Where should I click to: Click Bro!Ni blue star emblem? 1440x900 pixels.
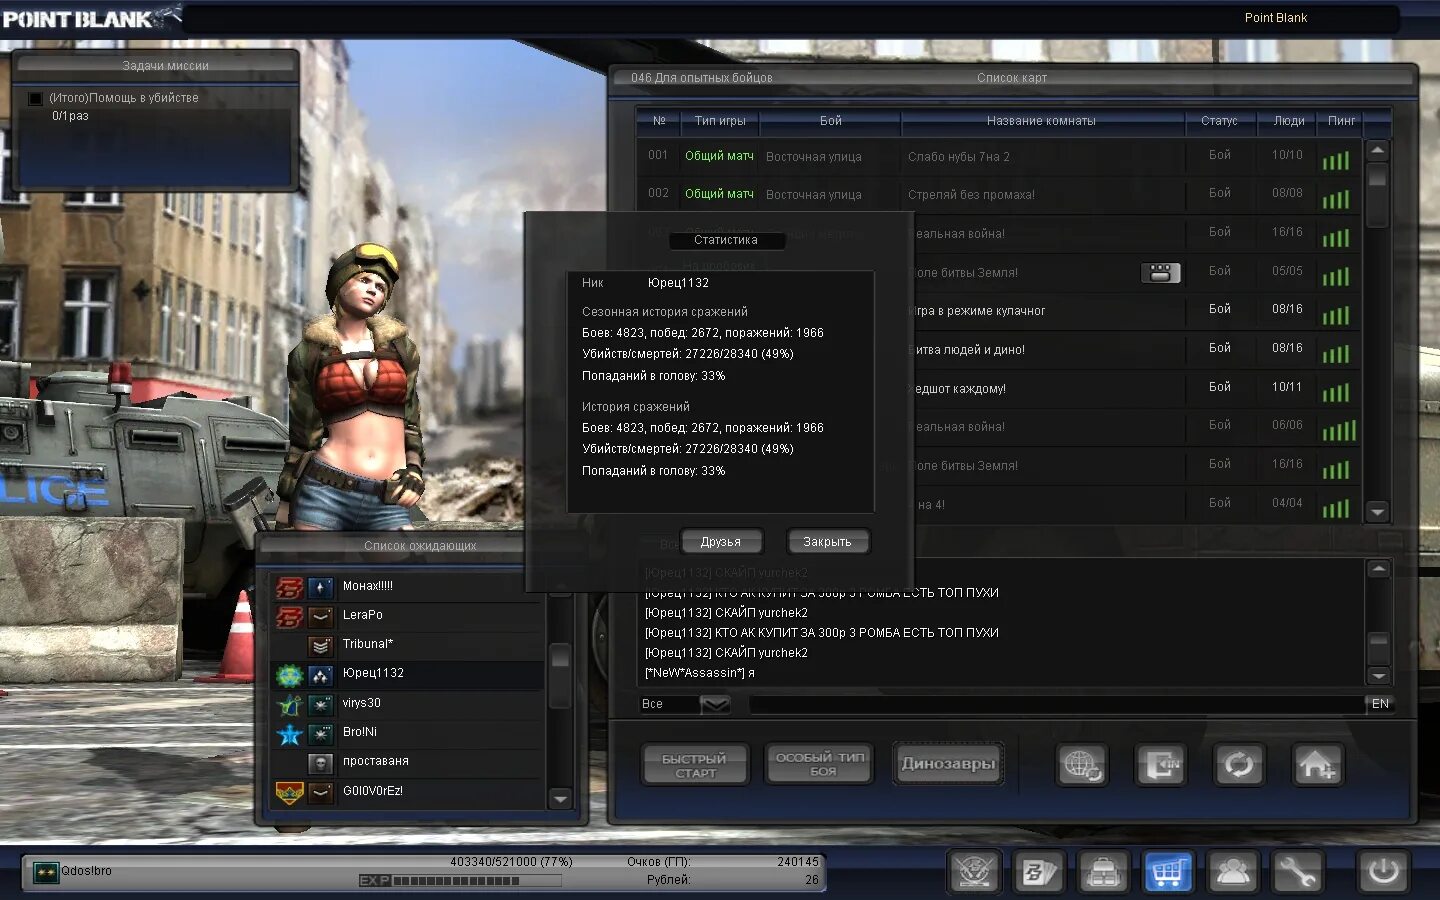point(289,735)
